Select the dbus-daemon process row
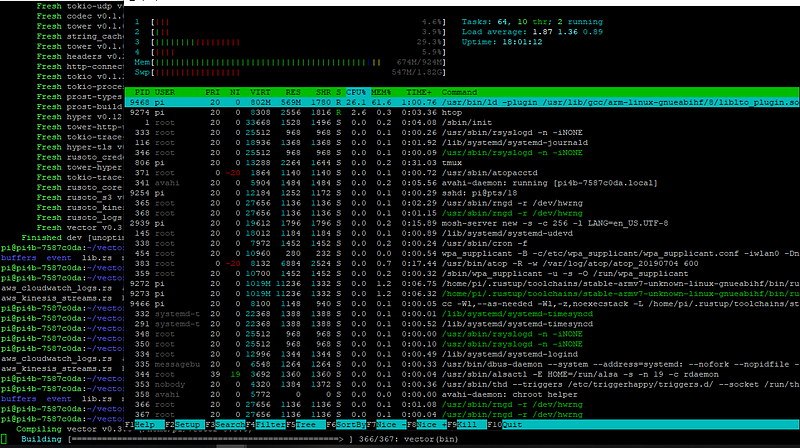Screen dimensions: 800x448 click(462, 364)
